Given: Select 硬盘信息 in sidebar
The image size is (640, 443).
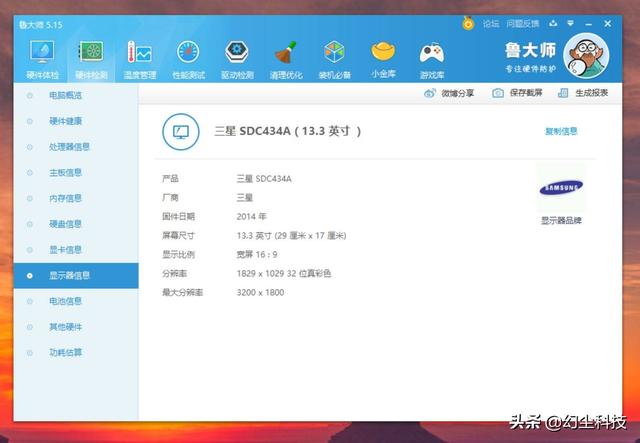Looking at the screenshot, I should tap(76, 224).
